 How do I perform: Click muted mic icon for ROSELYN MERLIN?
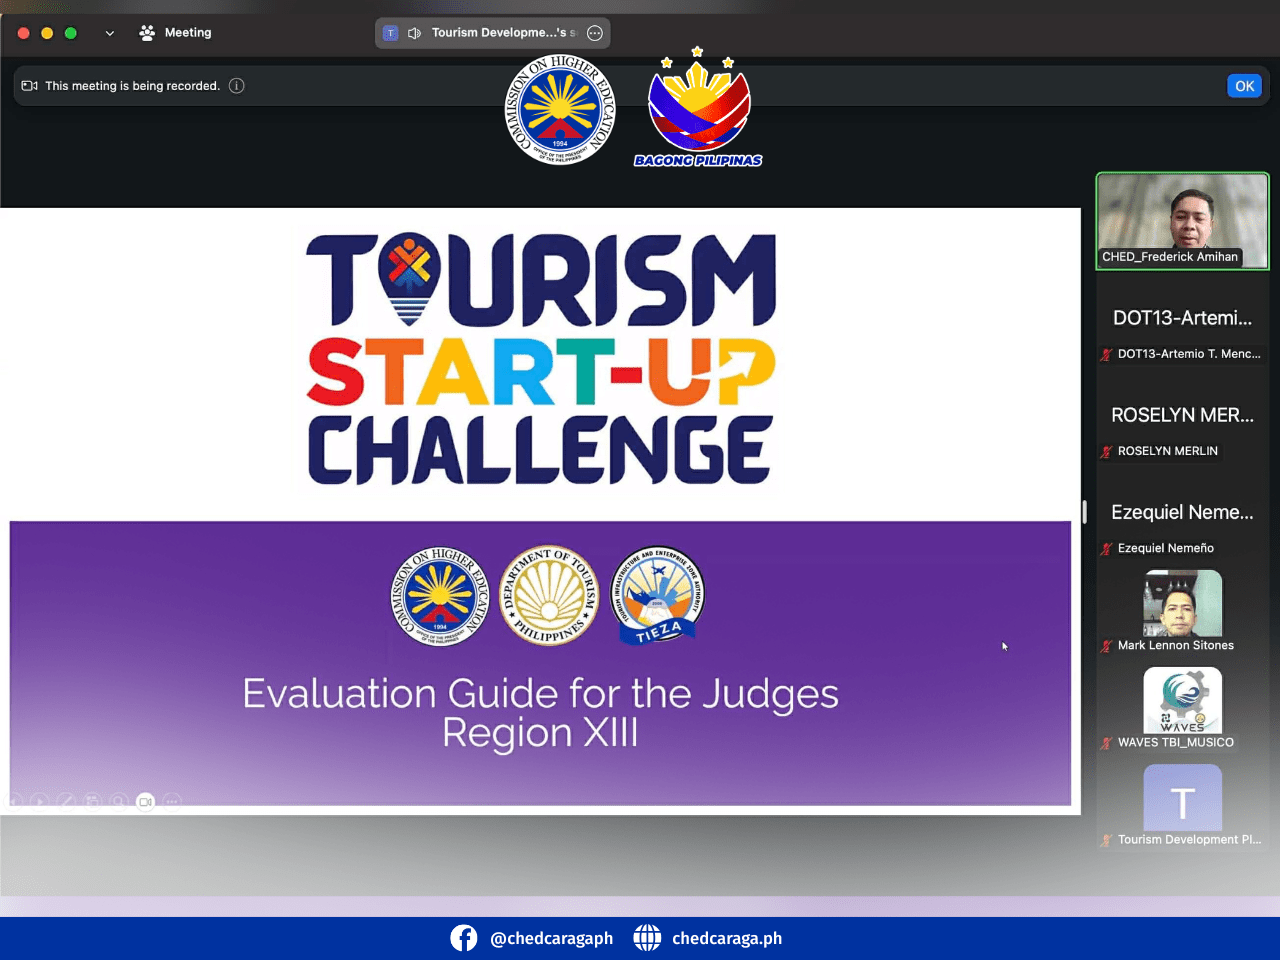pyautogui.click(x=1107, y=452)
